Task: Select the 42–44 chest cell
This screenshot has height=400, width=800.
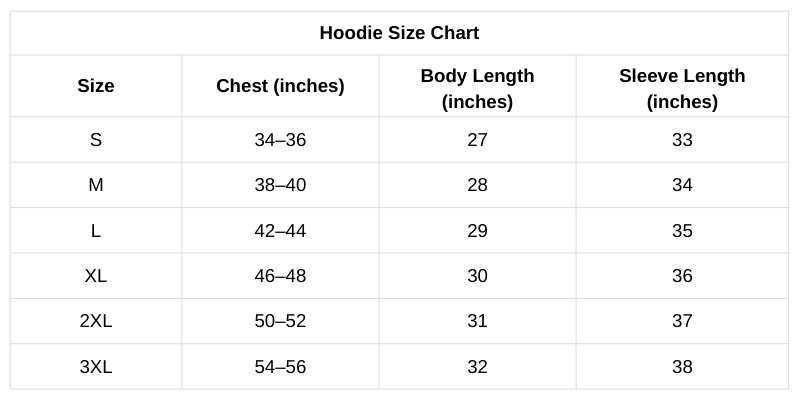Action: tap(280, 231)
